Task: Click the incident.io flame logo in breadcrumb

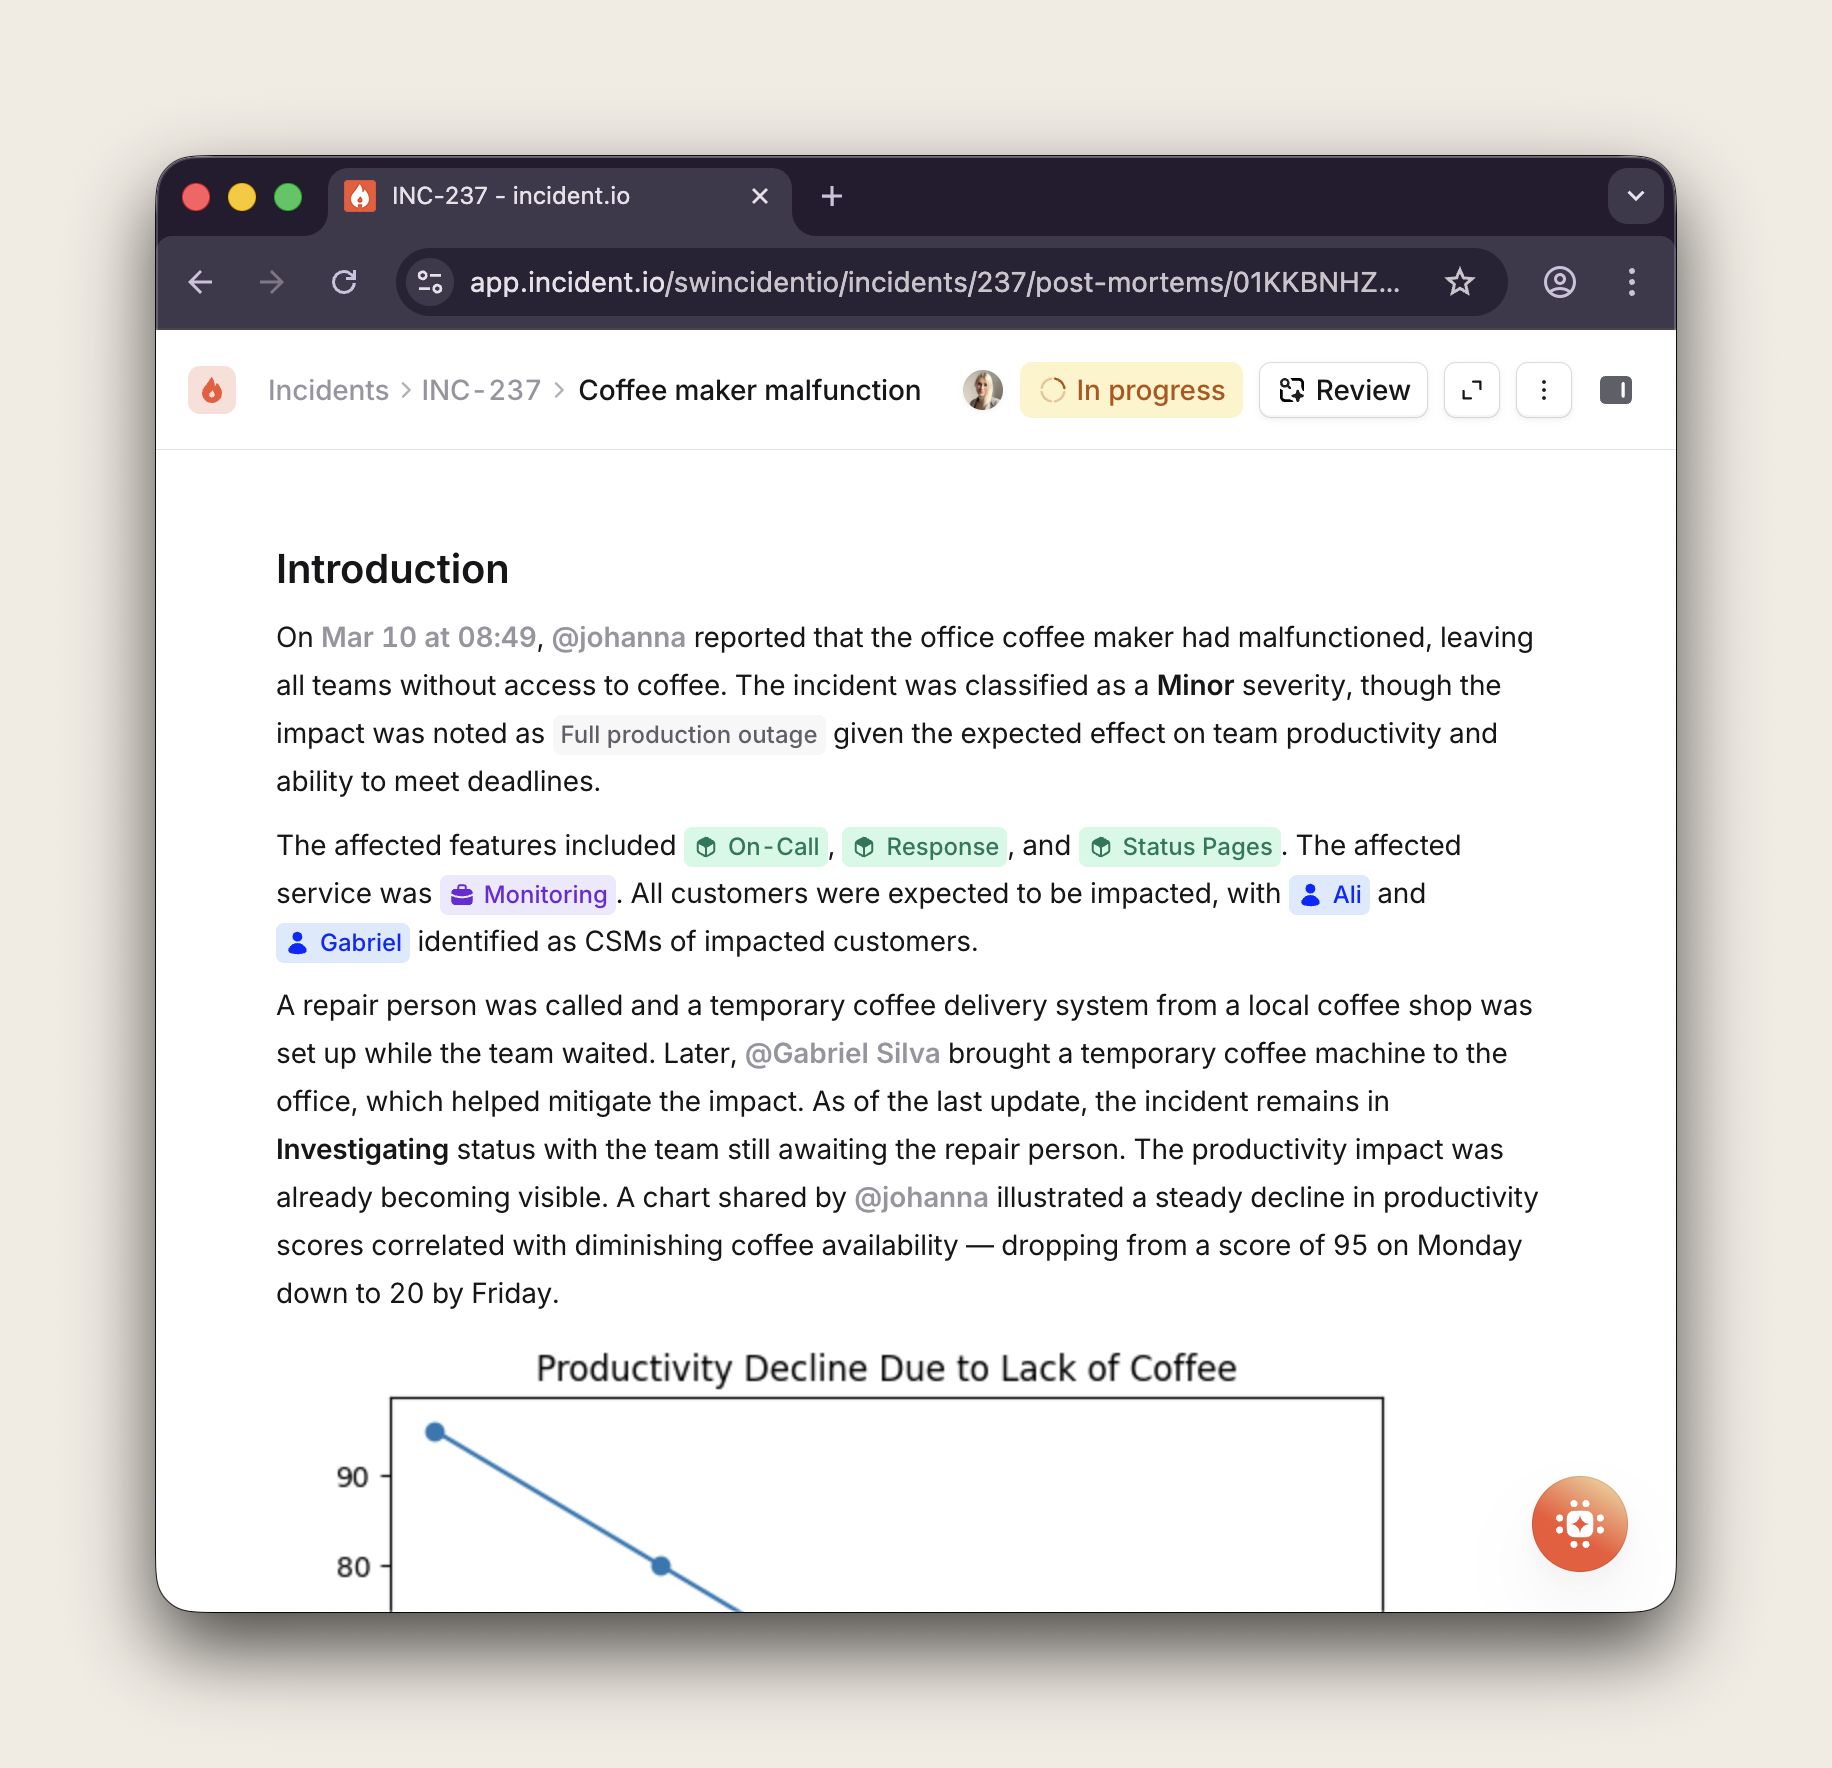Action: pyautogui.click(x=211, y=390)
